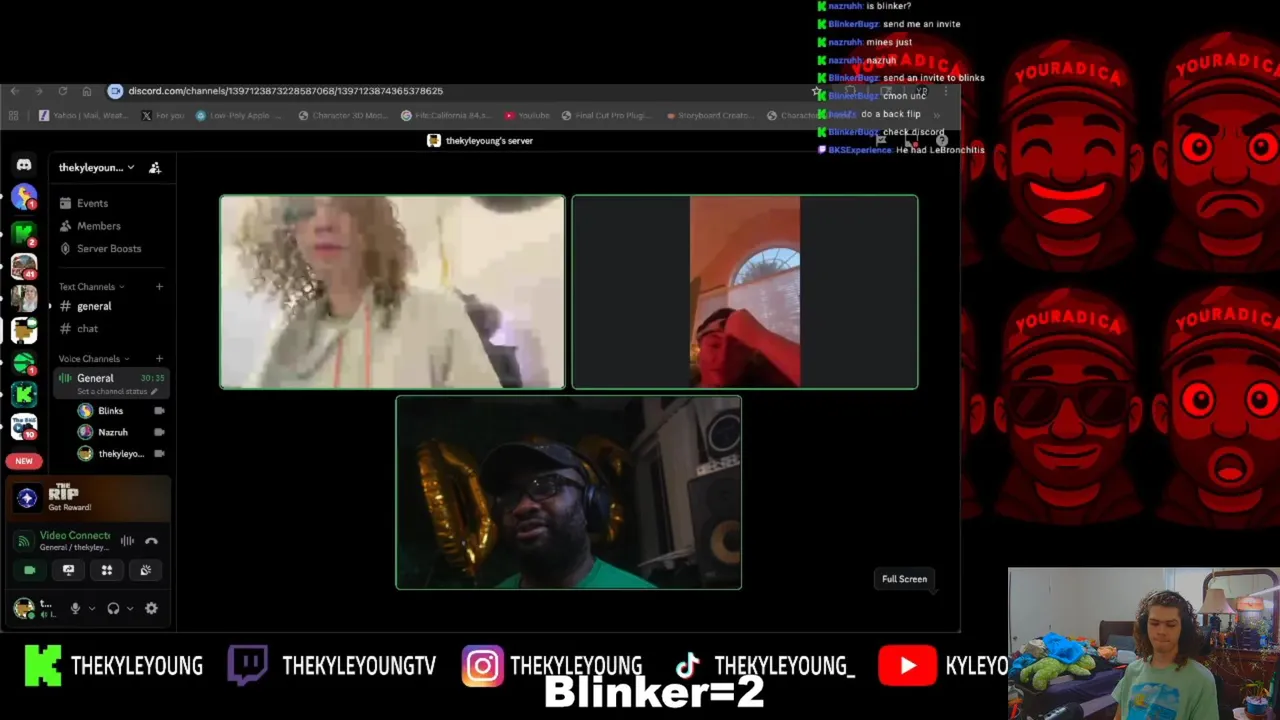Open Discord direct messages home icon
This screenshot has height=720, width=1280.
click(24, 165)
